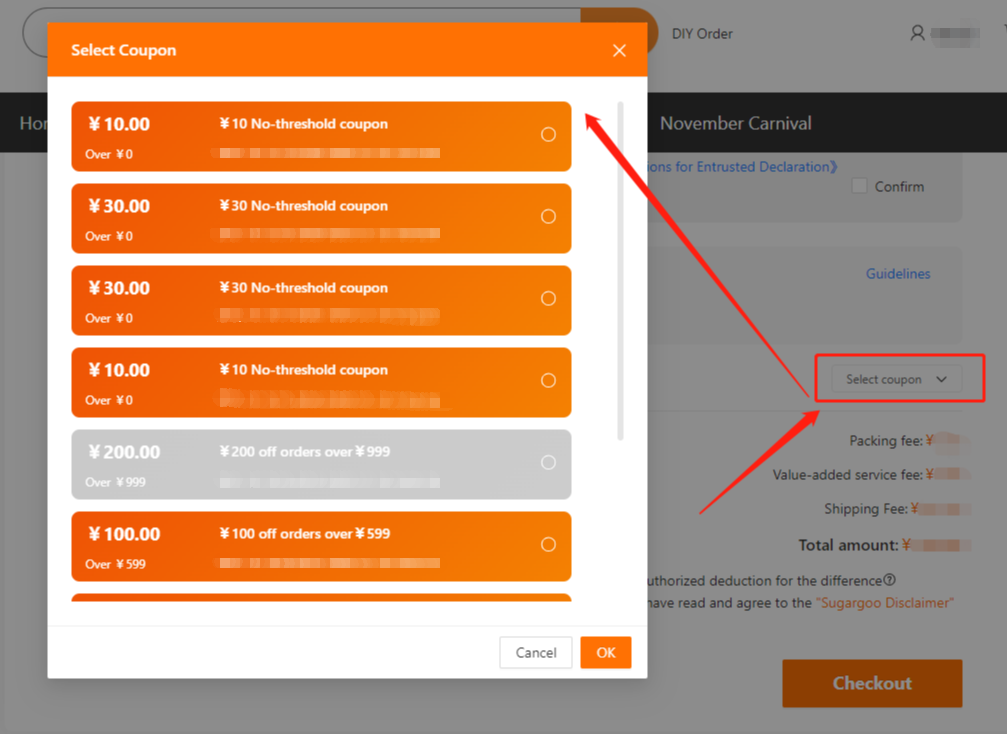Click Cancel in the coupon dialog
The width and height of the screenshot is (1007, 734).
coord(536,652)
